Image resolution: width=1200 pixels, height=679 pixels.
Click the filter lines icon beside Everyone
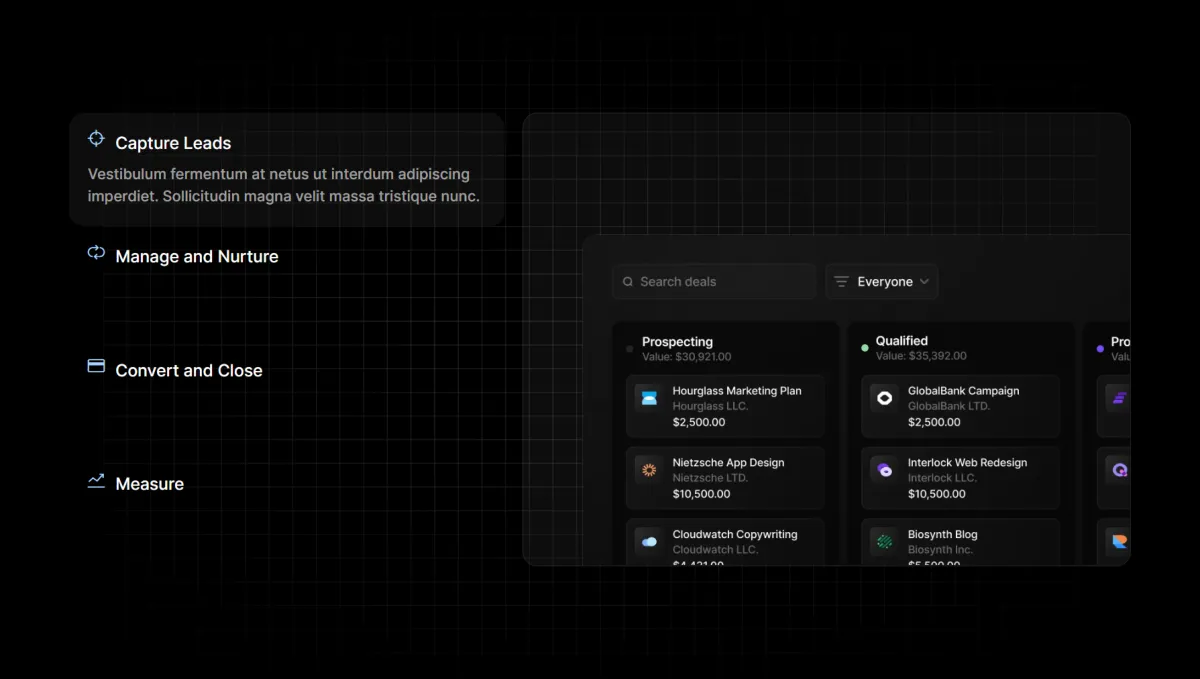[x=841, y=282]
